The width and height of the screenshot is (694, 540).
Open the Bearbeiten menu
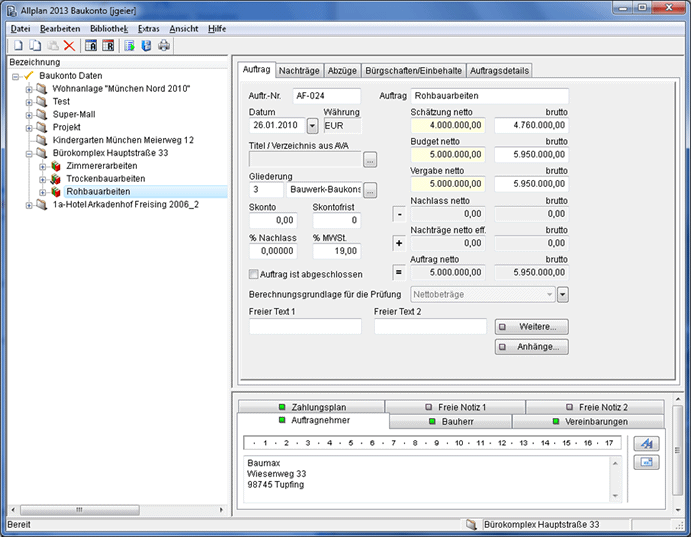click(x=60, y=29)
